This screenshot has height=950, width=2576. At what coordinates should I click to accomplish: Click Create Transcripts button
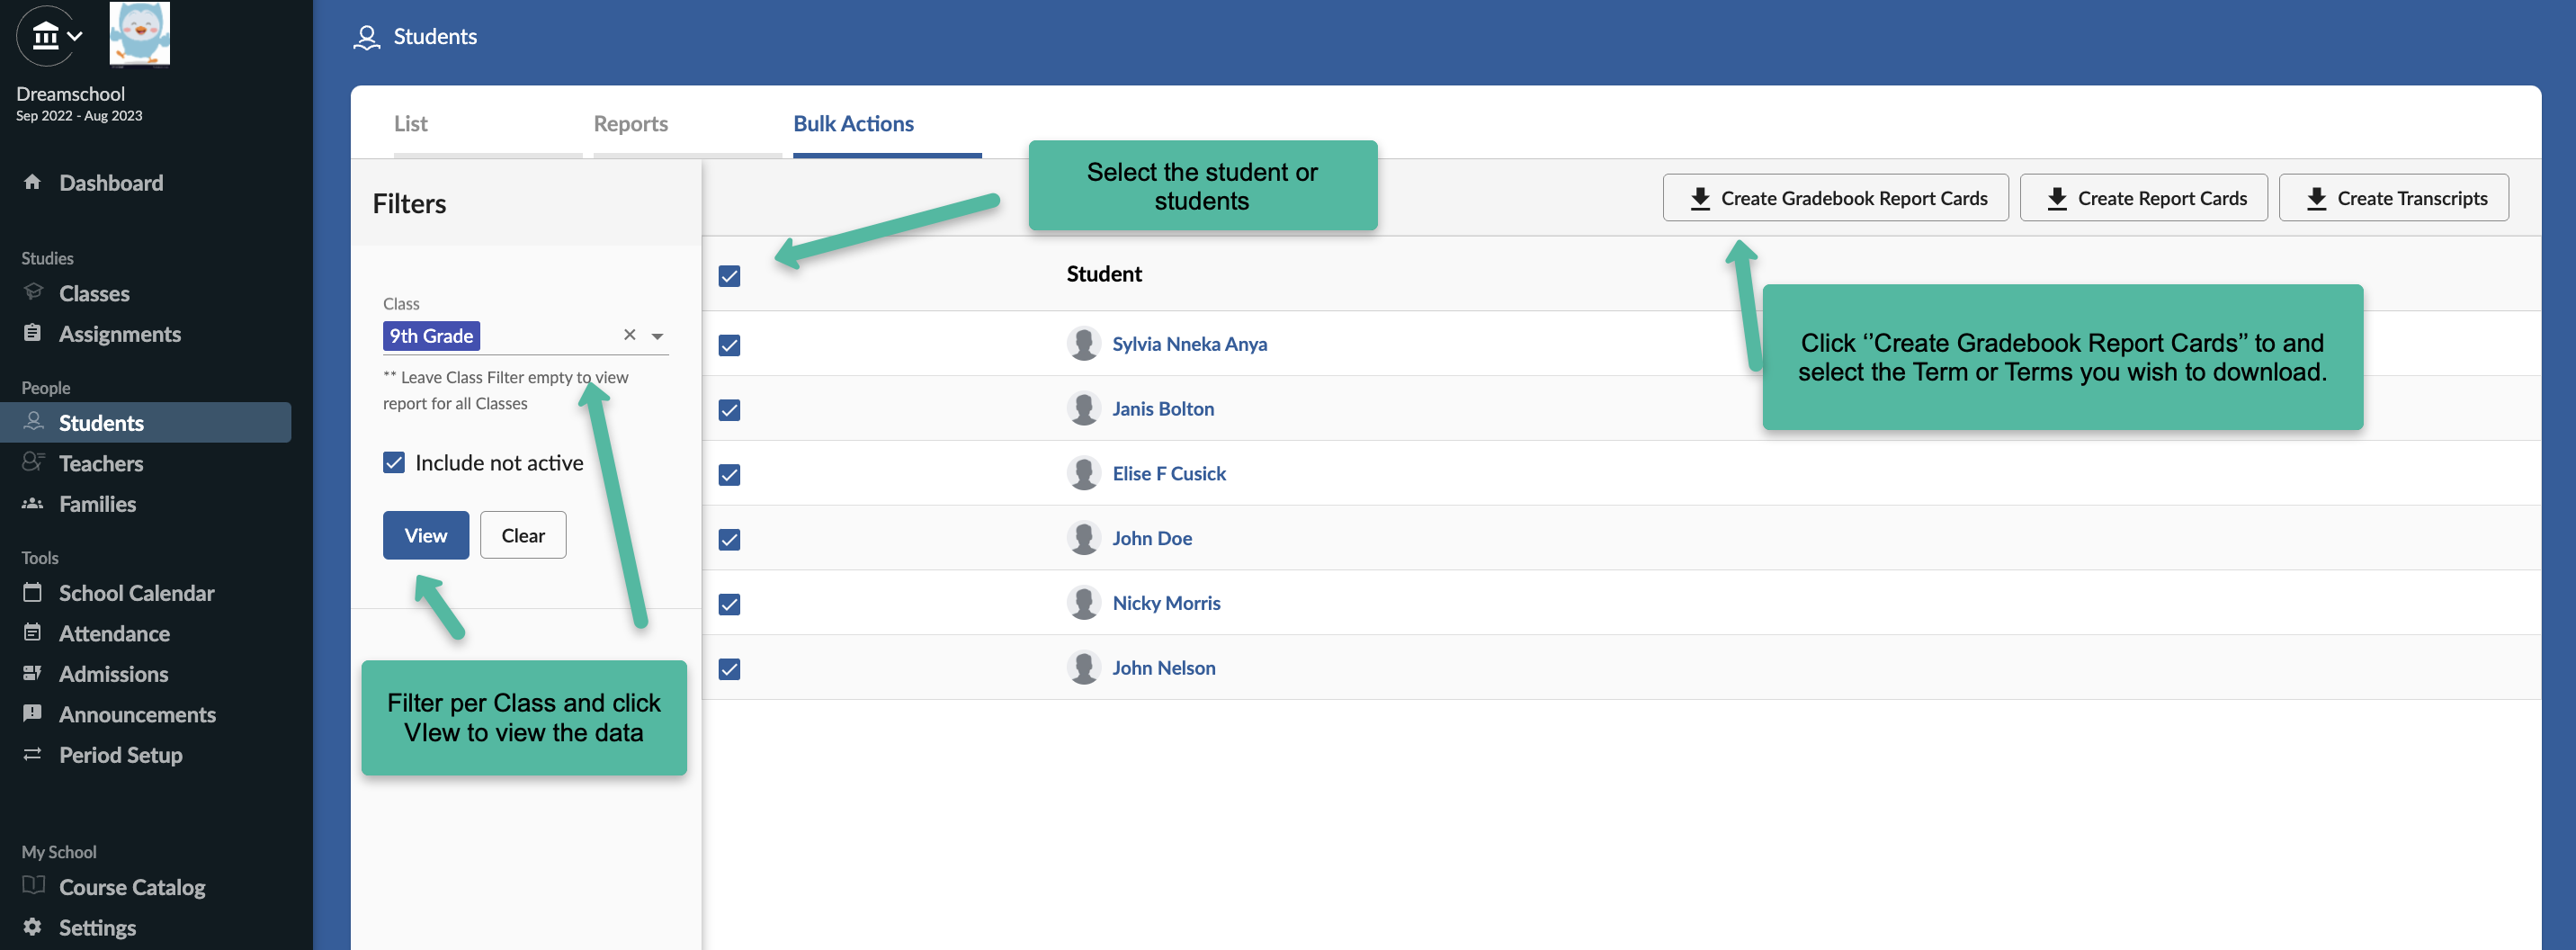pos(2393,198)
